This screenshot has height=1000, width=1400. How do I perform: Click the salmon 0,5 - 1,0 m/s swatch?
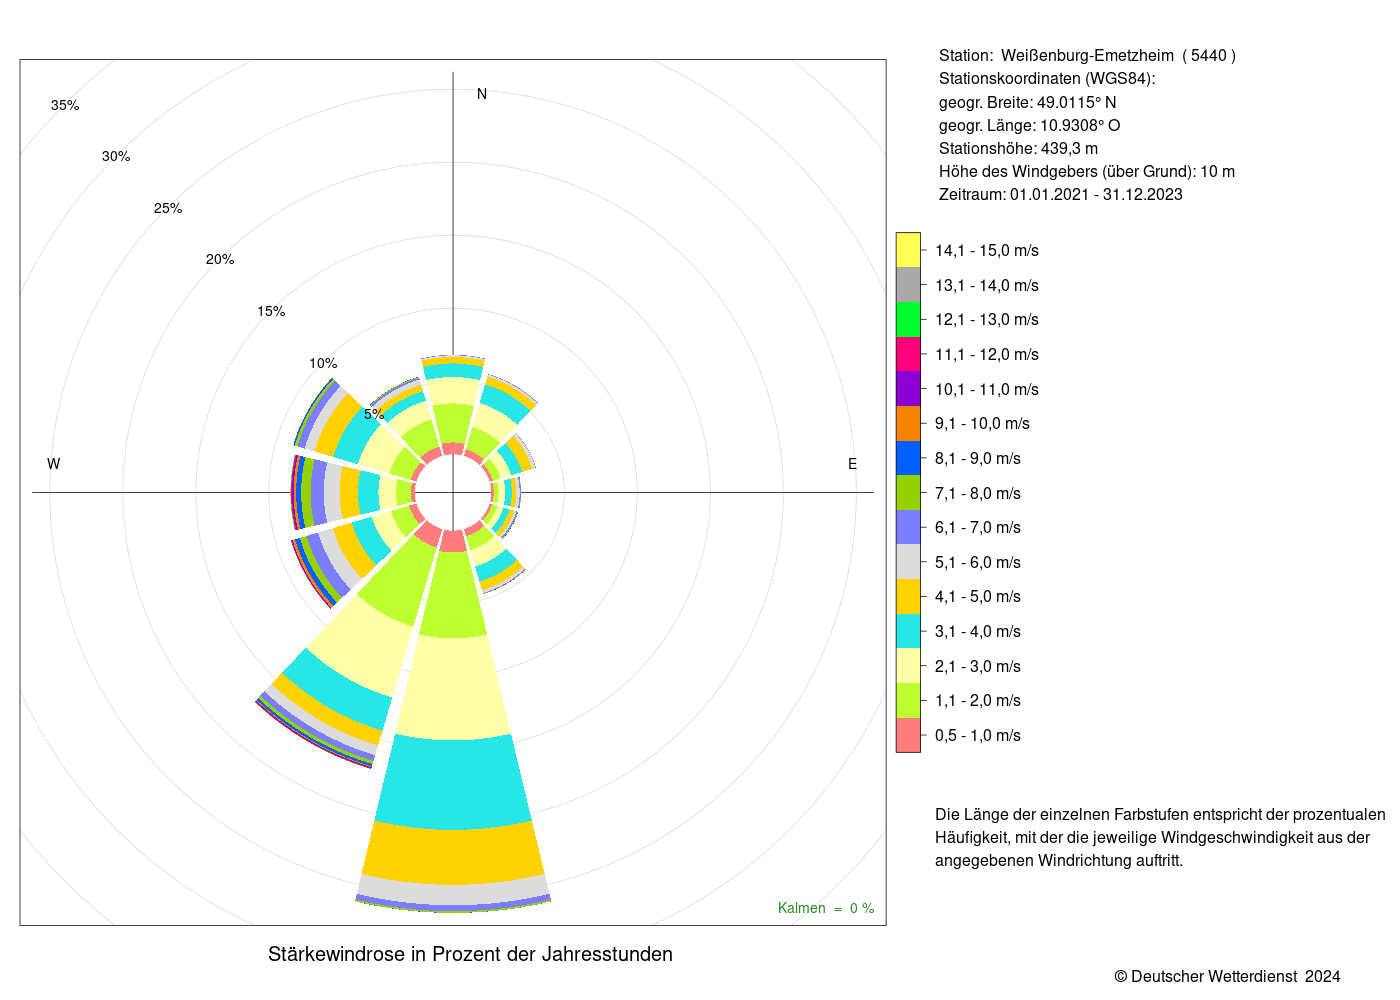pyautogui.click(x=908, y=735)
